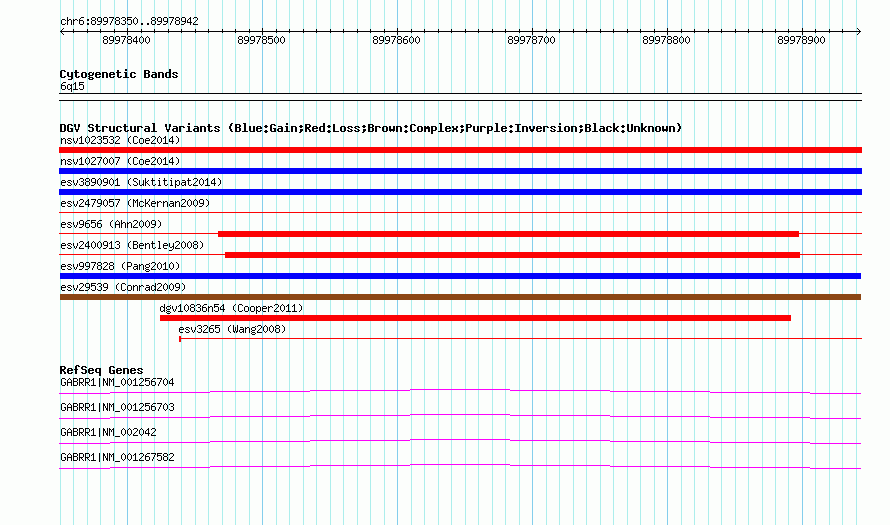Select transcript GABRR1|NM_001256704

pyautogui.click(x=117, y=383)
